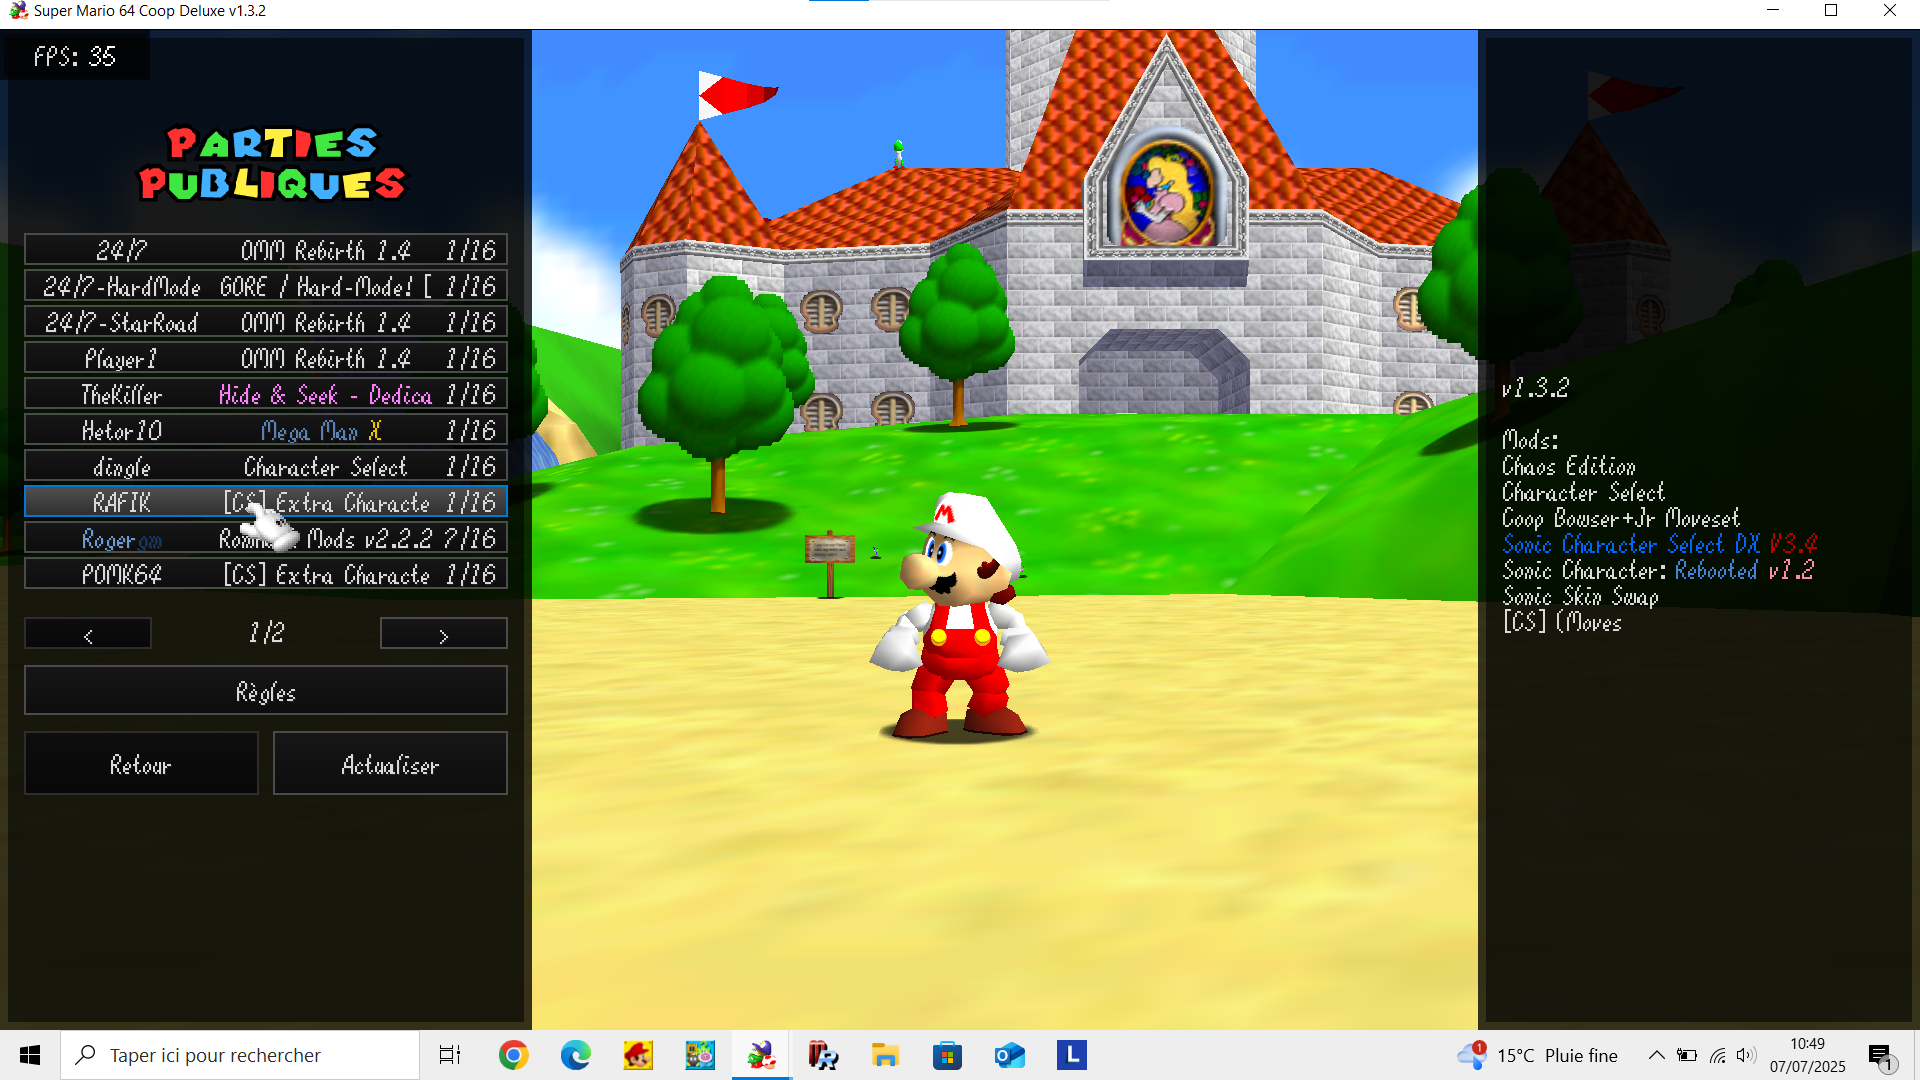Open the Règles button
Image resolution: width=1920 pixels, height=1080 pixels.
[x=266, y=691]
